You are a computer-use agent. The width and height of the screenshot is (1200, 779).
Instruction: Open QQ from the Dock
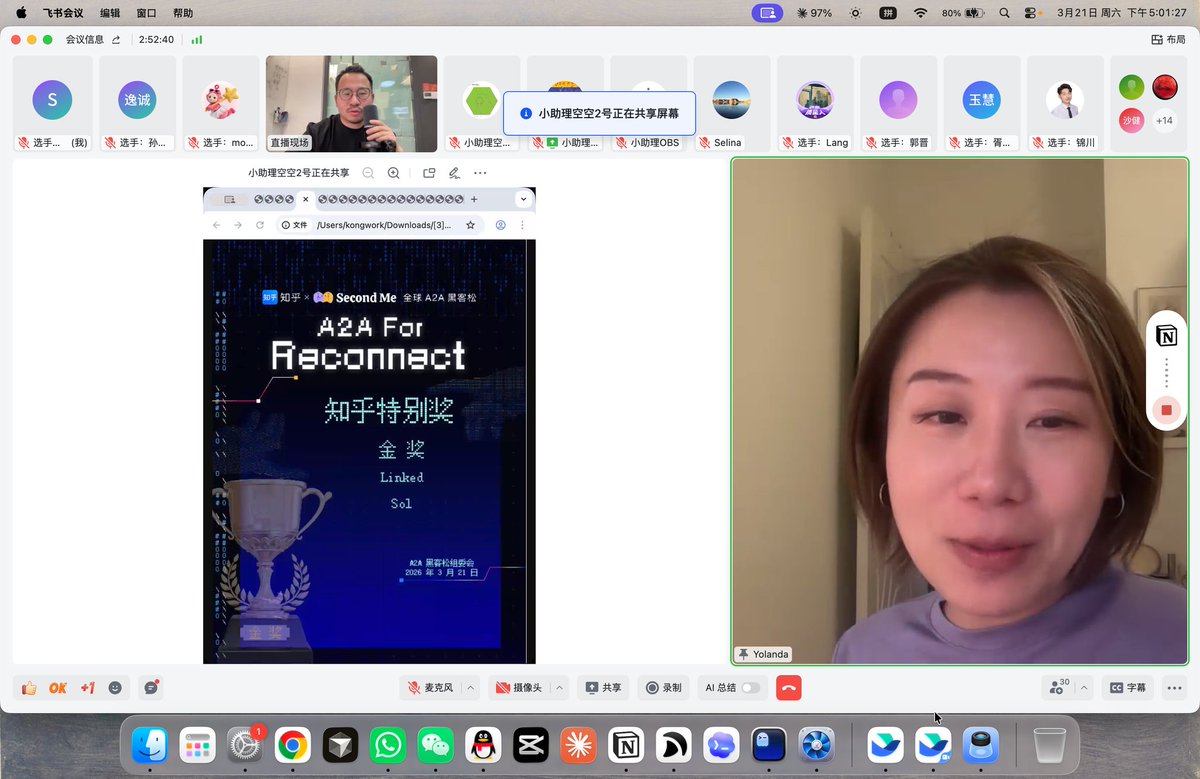pos(483,745)
